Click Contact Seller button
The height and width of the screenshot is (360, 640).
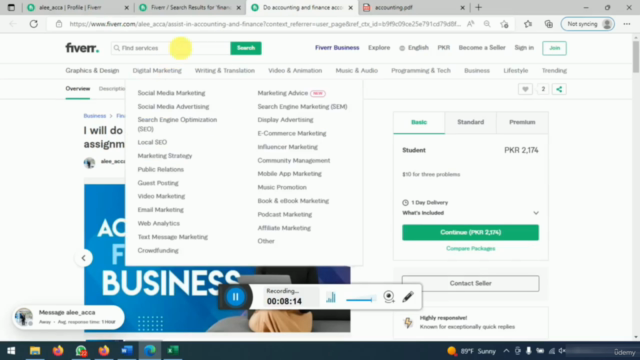point(470,283)
